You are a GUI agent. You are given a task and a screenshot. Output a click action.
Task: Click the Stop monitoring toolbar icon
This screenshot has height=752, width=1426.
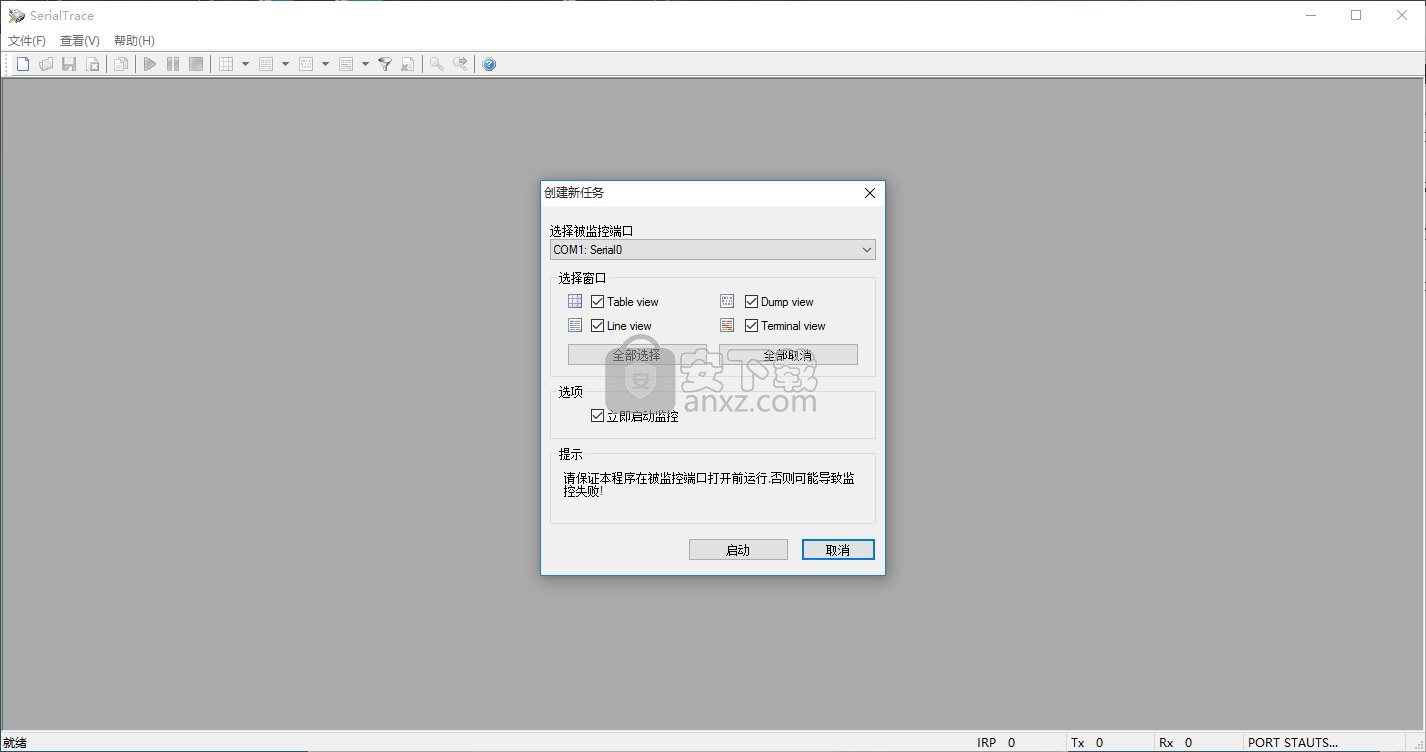tap(196, 64)
